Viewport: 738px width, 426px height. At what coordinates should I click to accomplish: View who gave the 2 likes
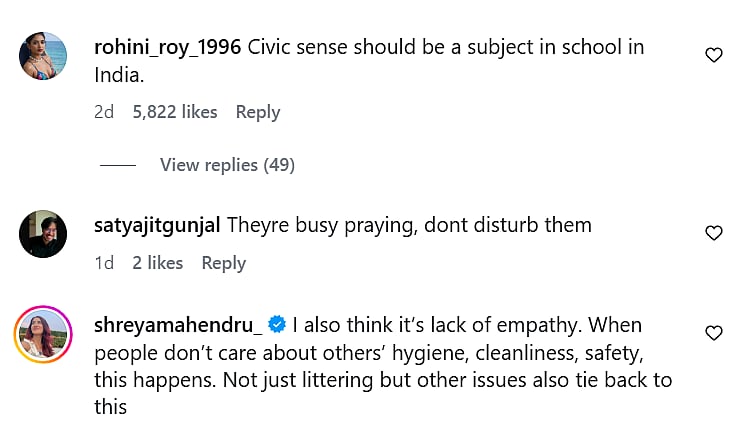[x=158, y=263]
